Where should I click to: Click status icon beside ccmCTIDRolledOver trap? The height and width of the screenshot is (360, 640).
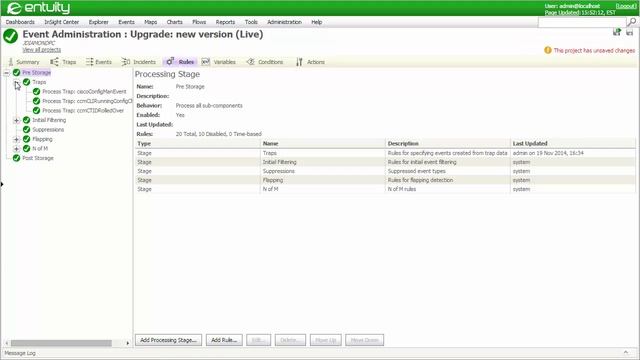pyautogui.click(x=36, y=110)
